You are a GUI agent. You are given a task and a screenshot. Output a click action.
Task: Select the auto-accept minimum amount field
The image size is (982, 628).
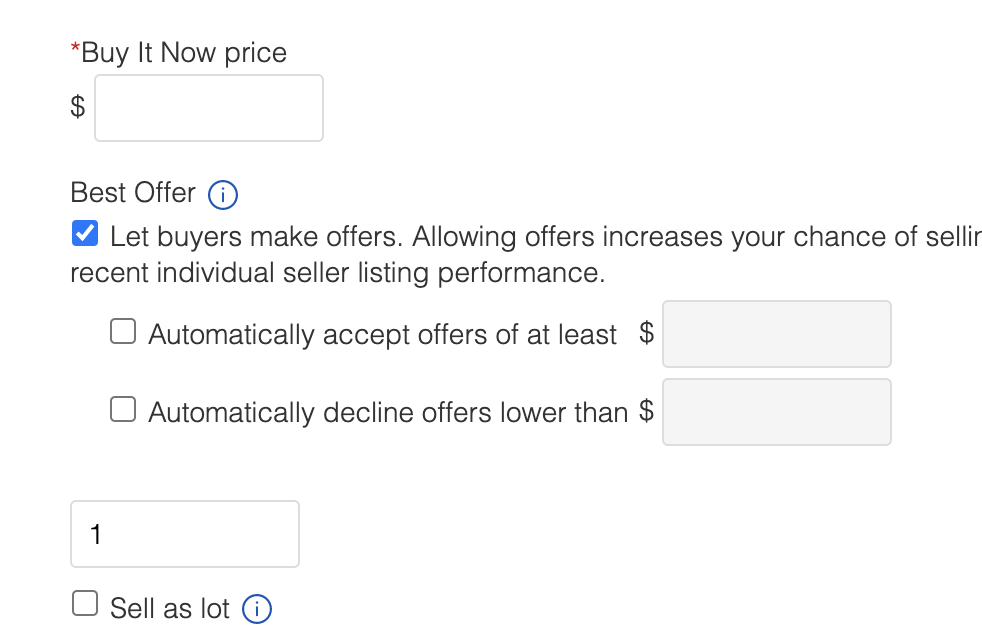[x=777, y=334]
